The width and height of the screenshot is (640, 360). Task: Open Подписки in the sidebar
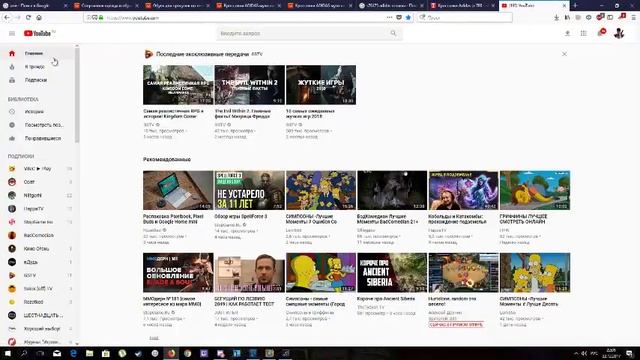click(x=39, y=80)
